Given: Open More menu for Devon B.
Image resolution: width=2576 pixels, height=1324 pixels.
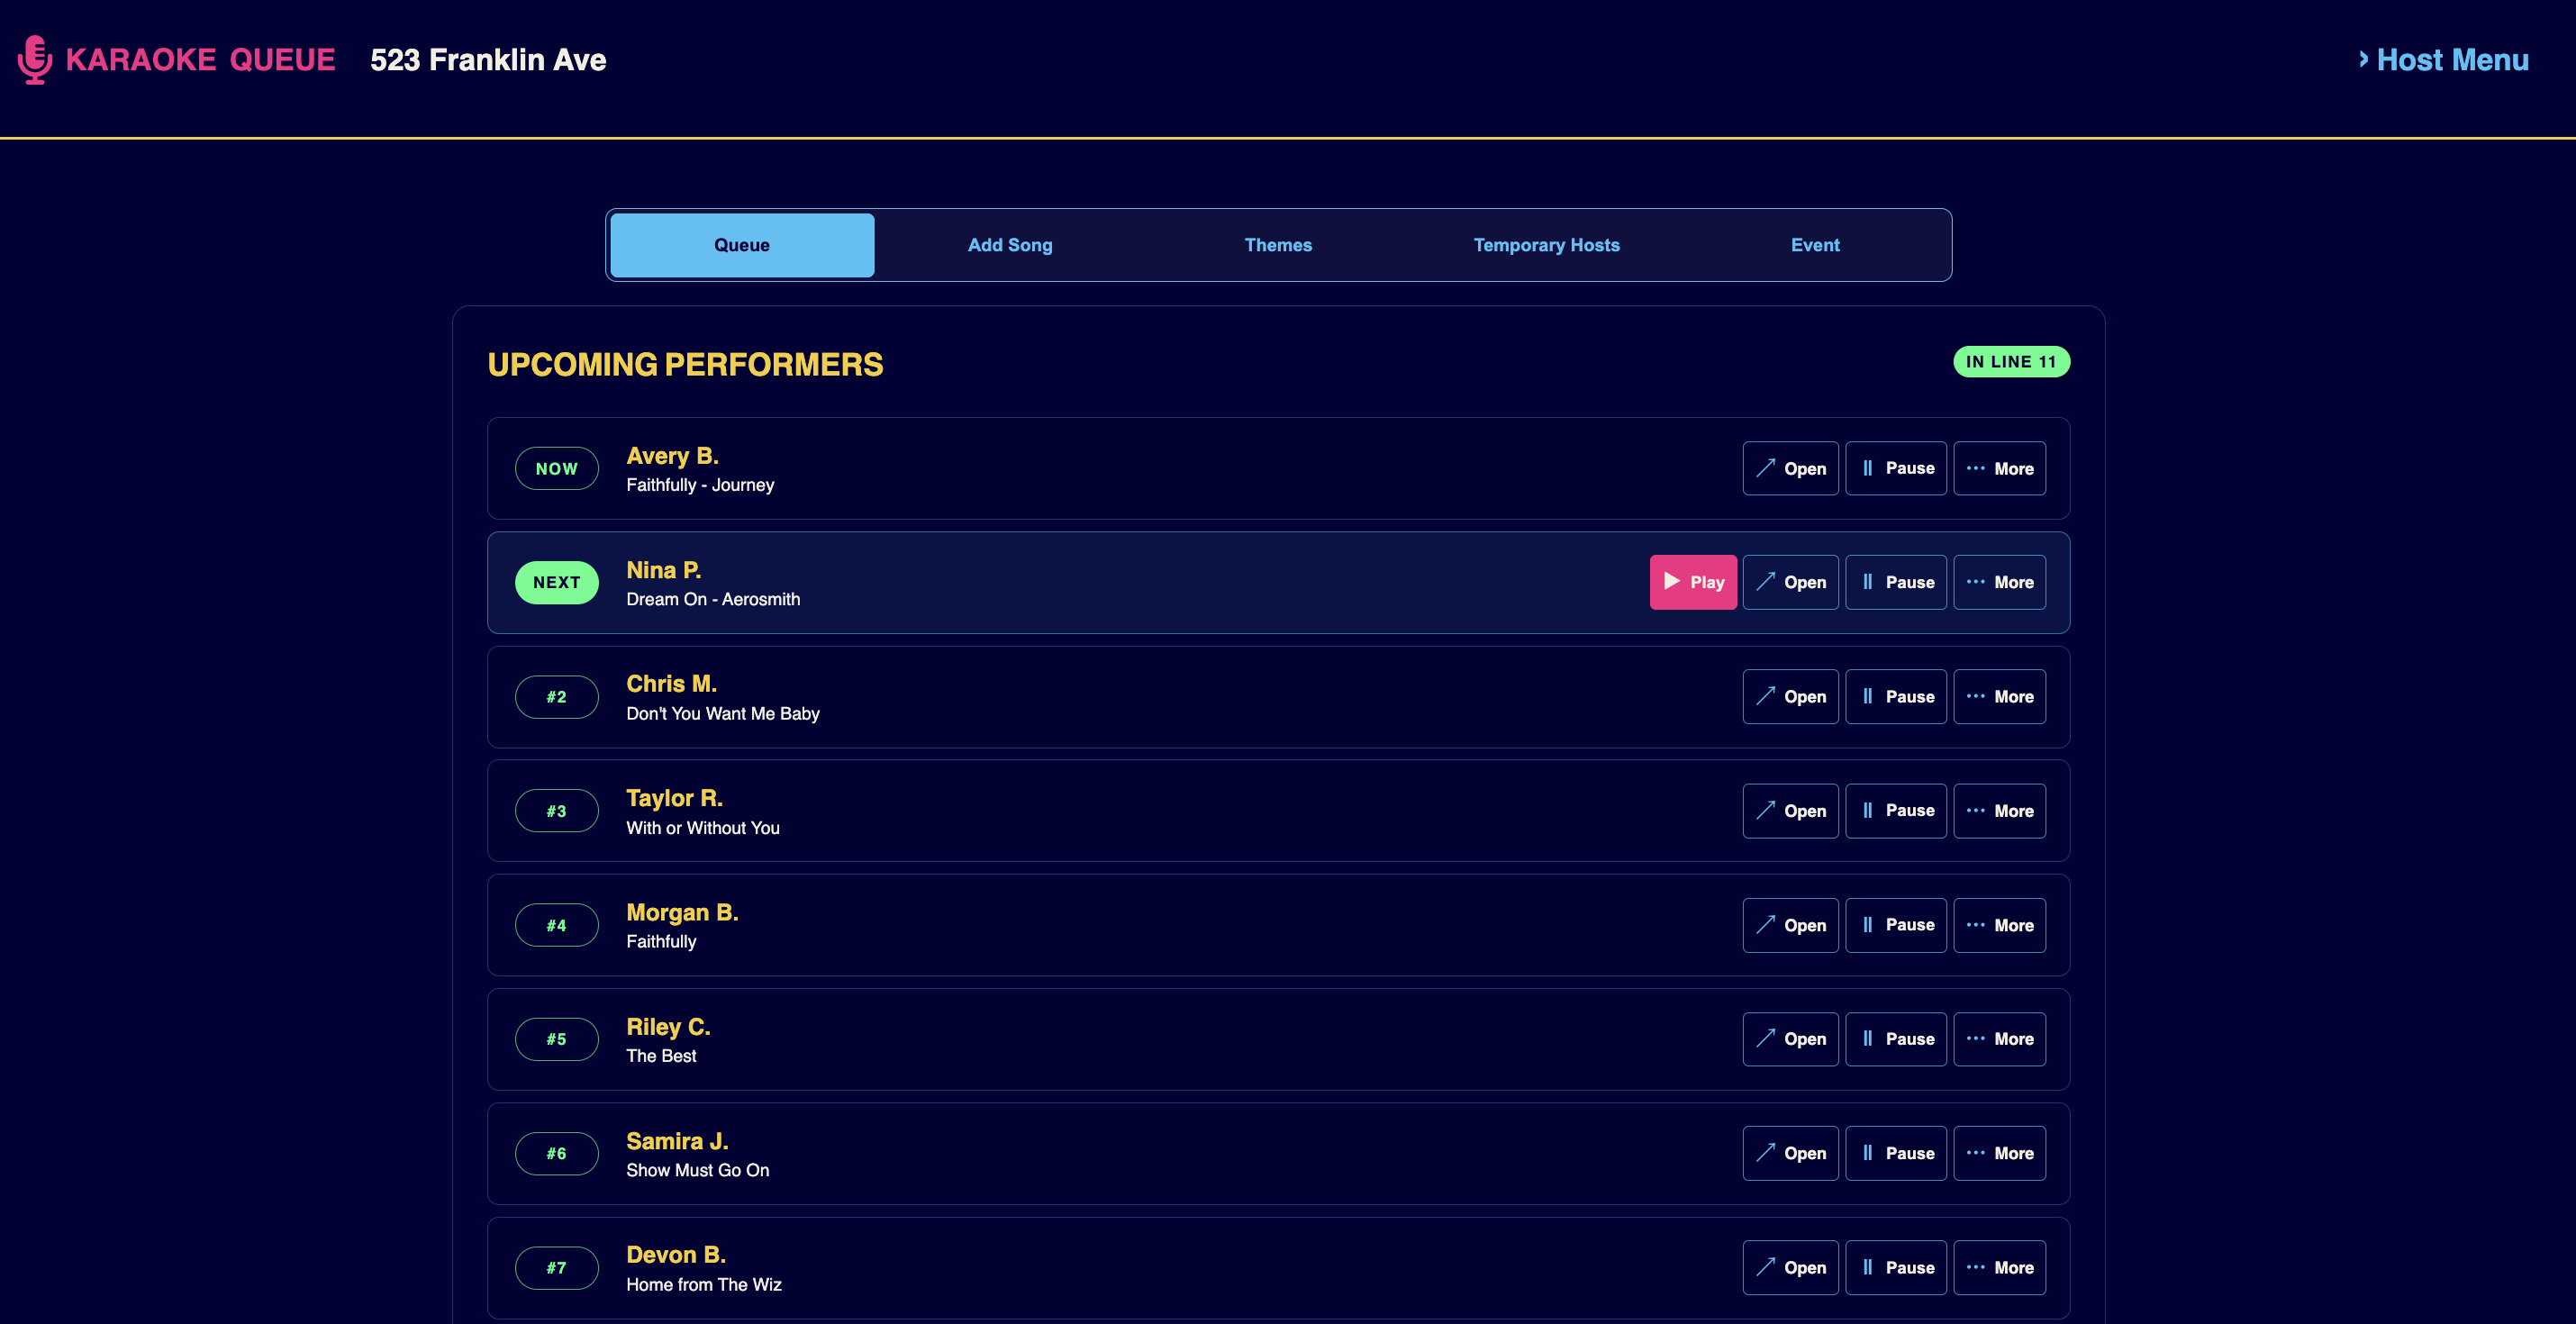Looking at the screenshot, I should tap(2000, 1267).
